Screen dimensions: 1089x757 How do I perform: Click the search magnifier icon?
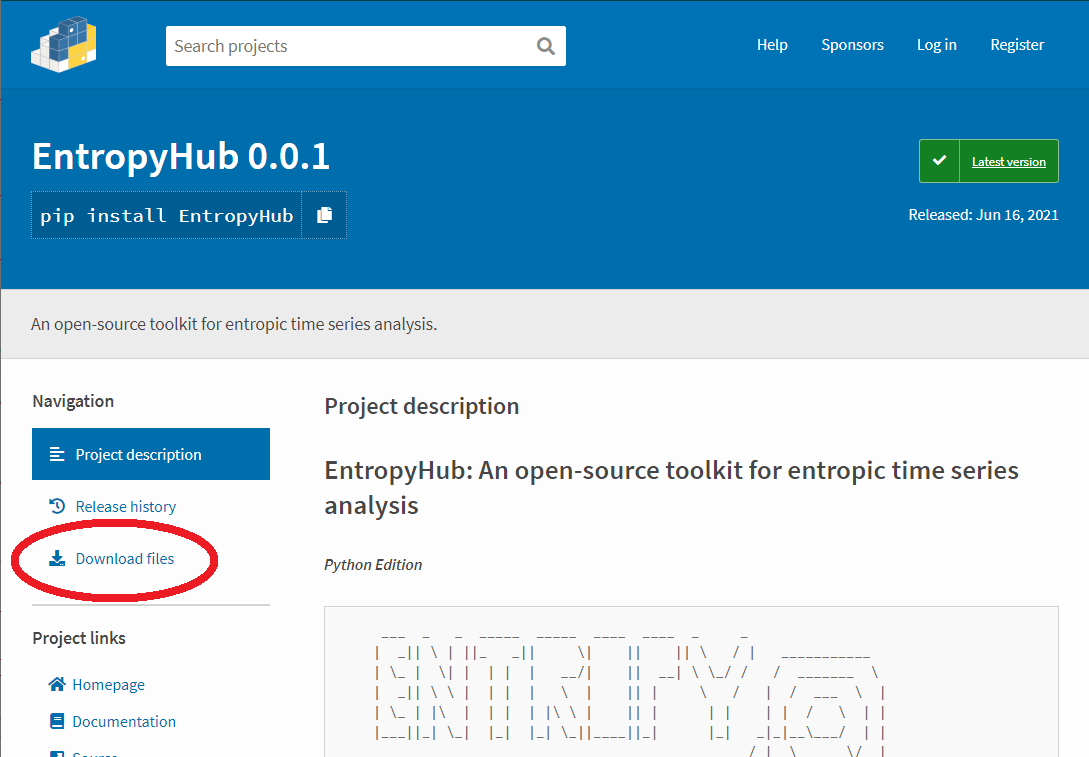point(546,47)
